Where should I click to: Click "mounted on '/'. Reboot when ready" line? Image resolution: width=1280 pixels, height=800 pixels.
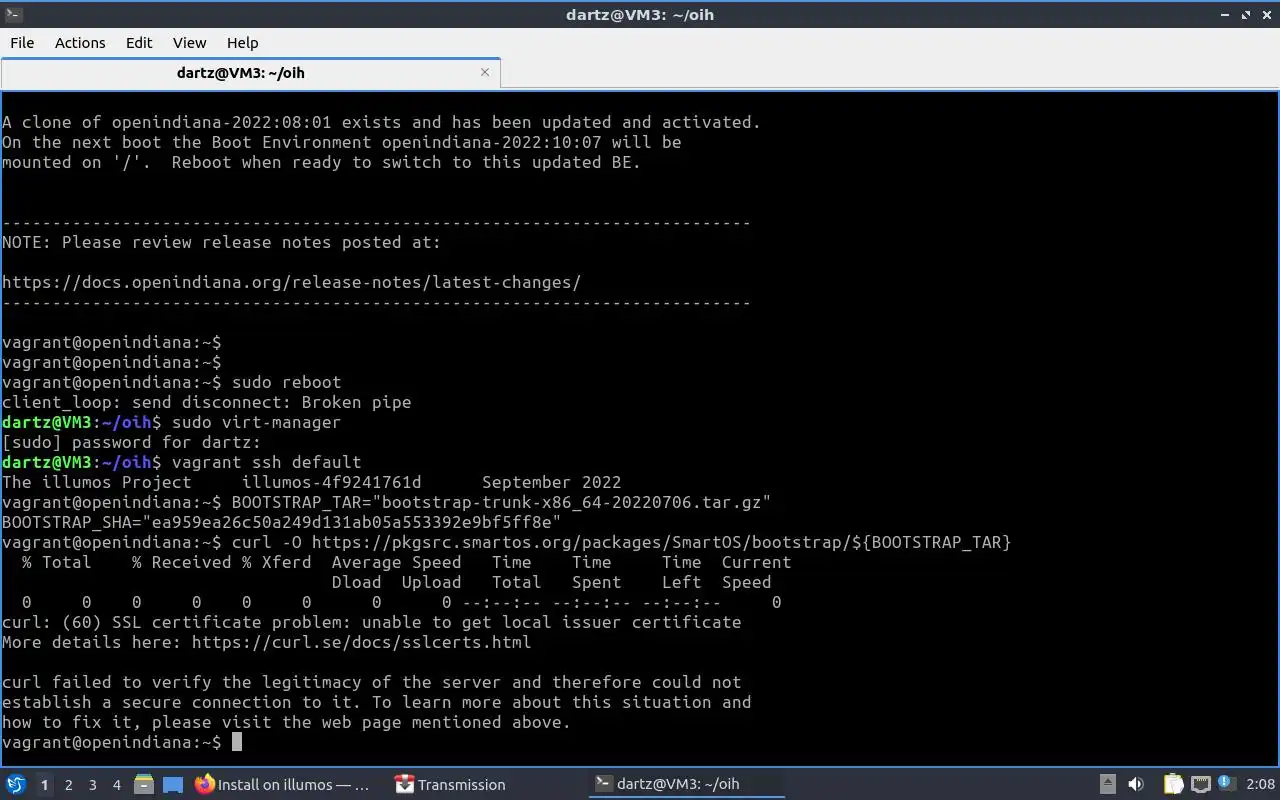321,162
